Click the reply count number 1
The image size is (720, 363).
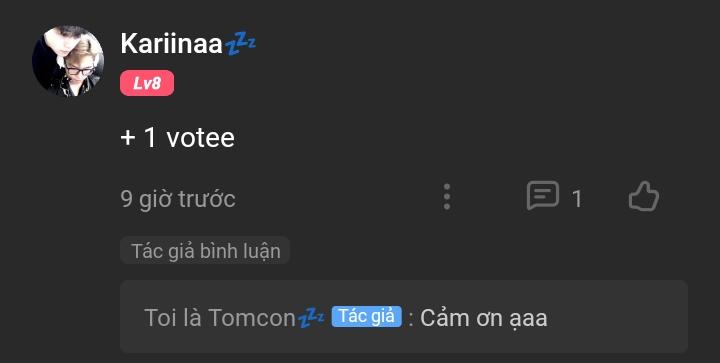pos(577,199)
